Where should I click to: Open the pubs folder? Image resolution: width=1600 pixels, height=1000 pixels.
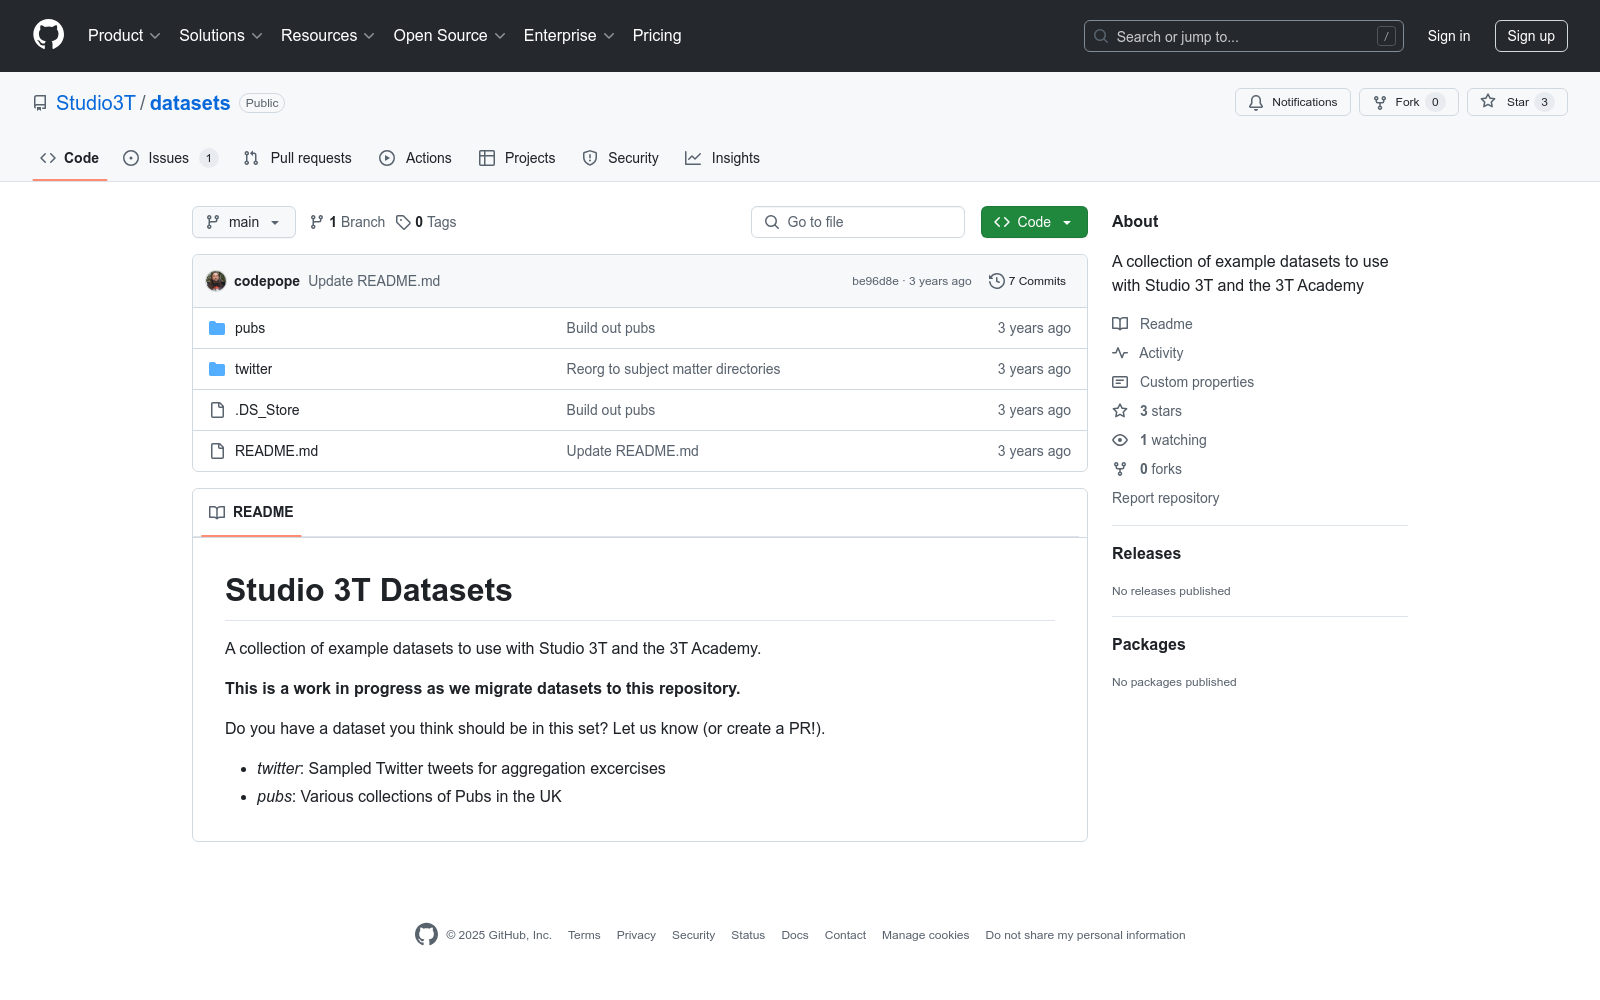pyautogui.click(x=250, y=328)
